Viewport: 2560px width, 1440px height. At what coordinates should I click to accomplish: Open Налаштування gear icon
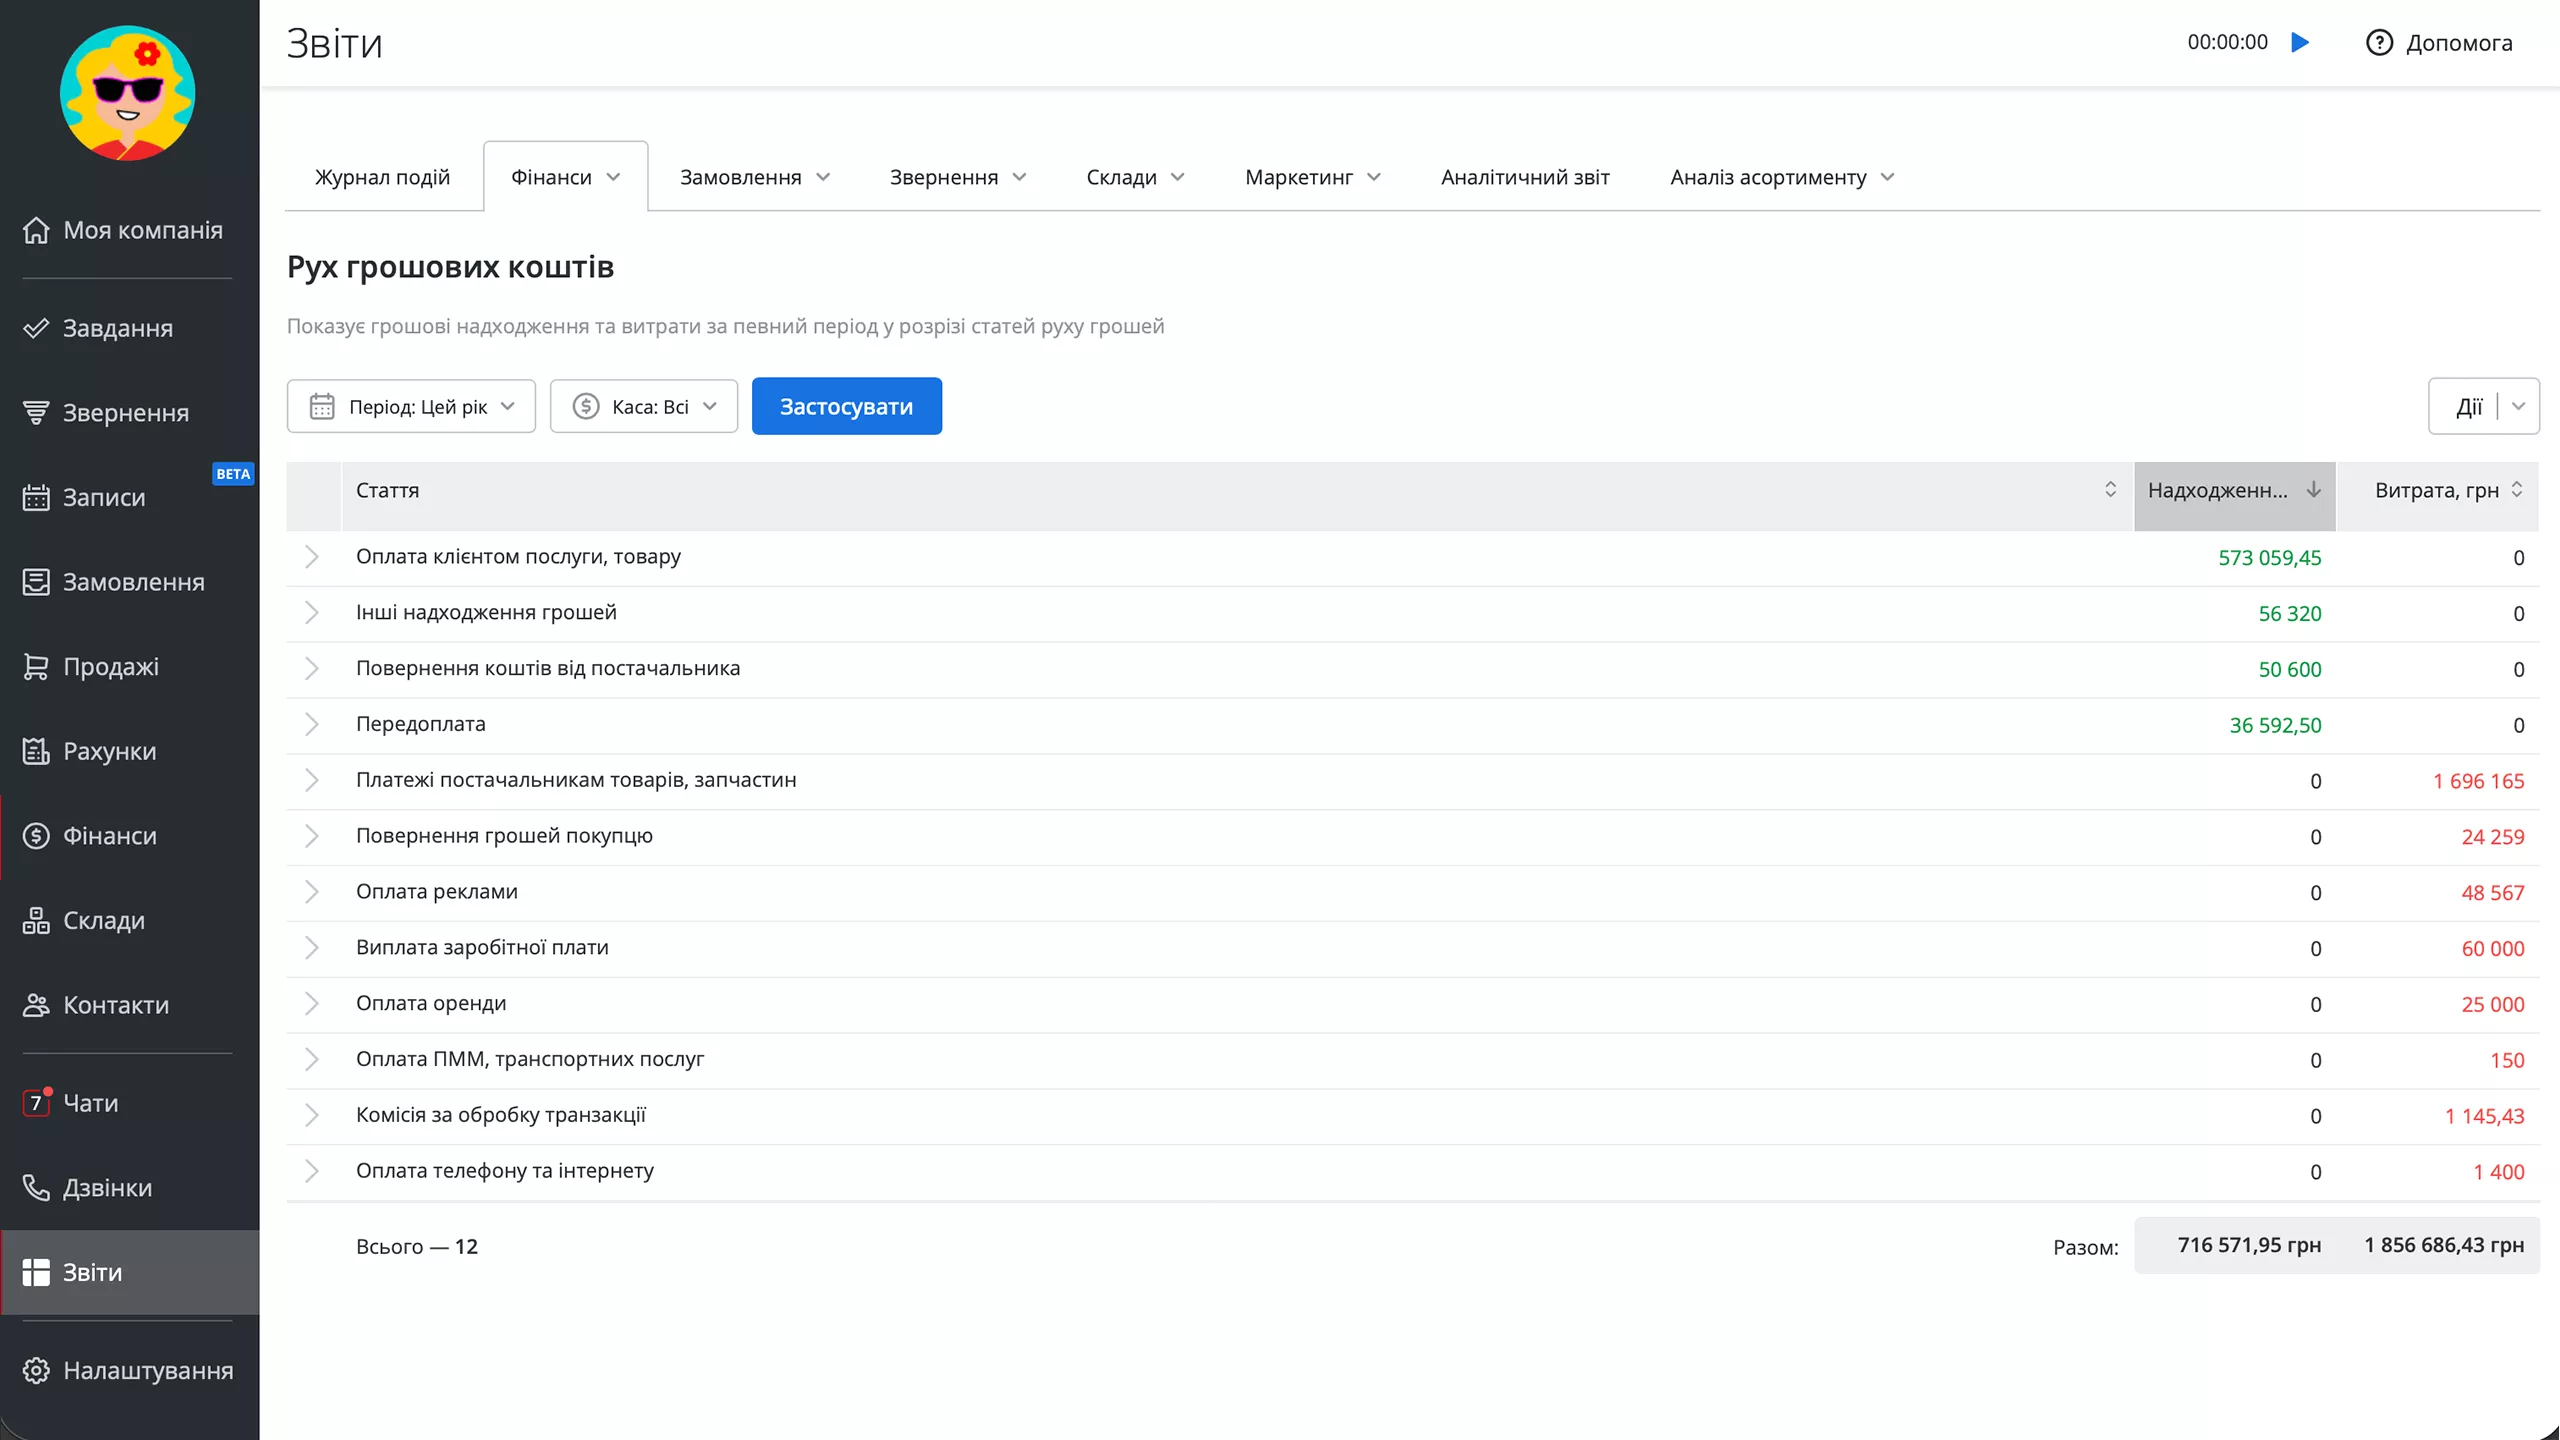36,1370
